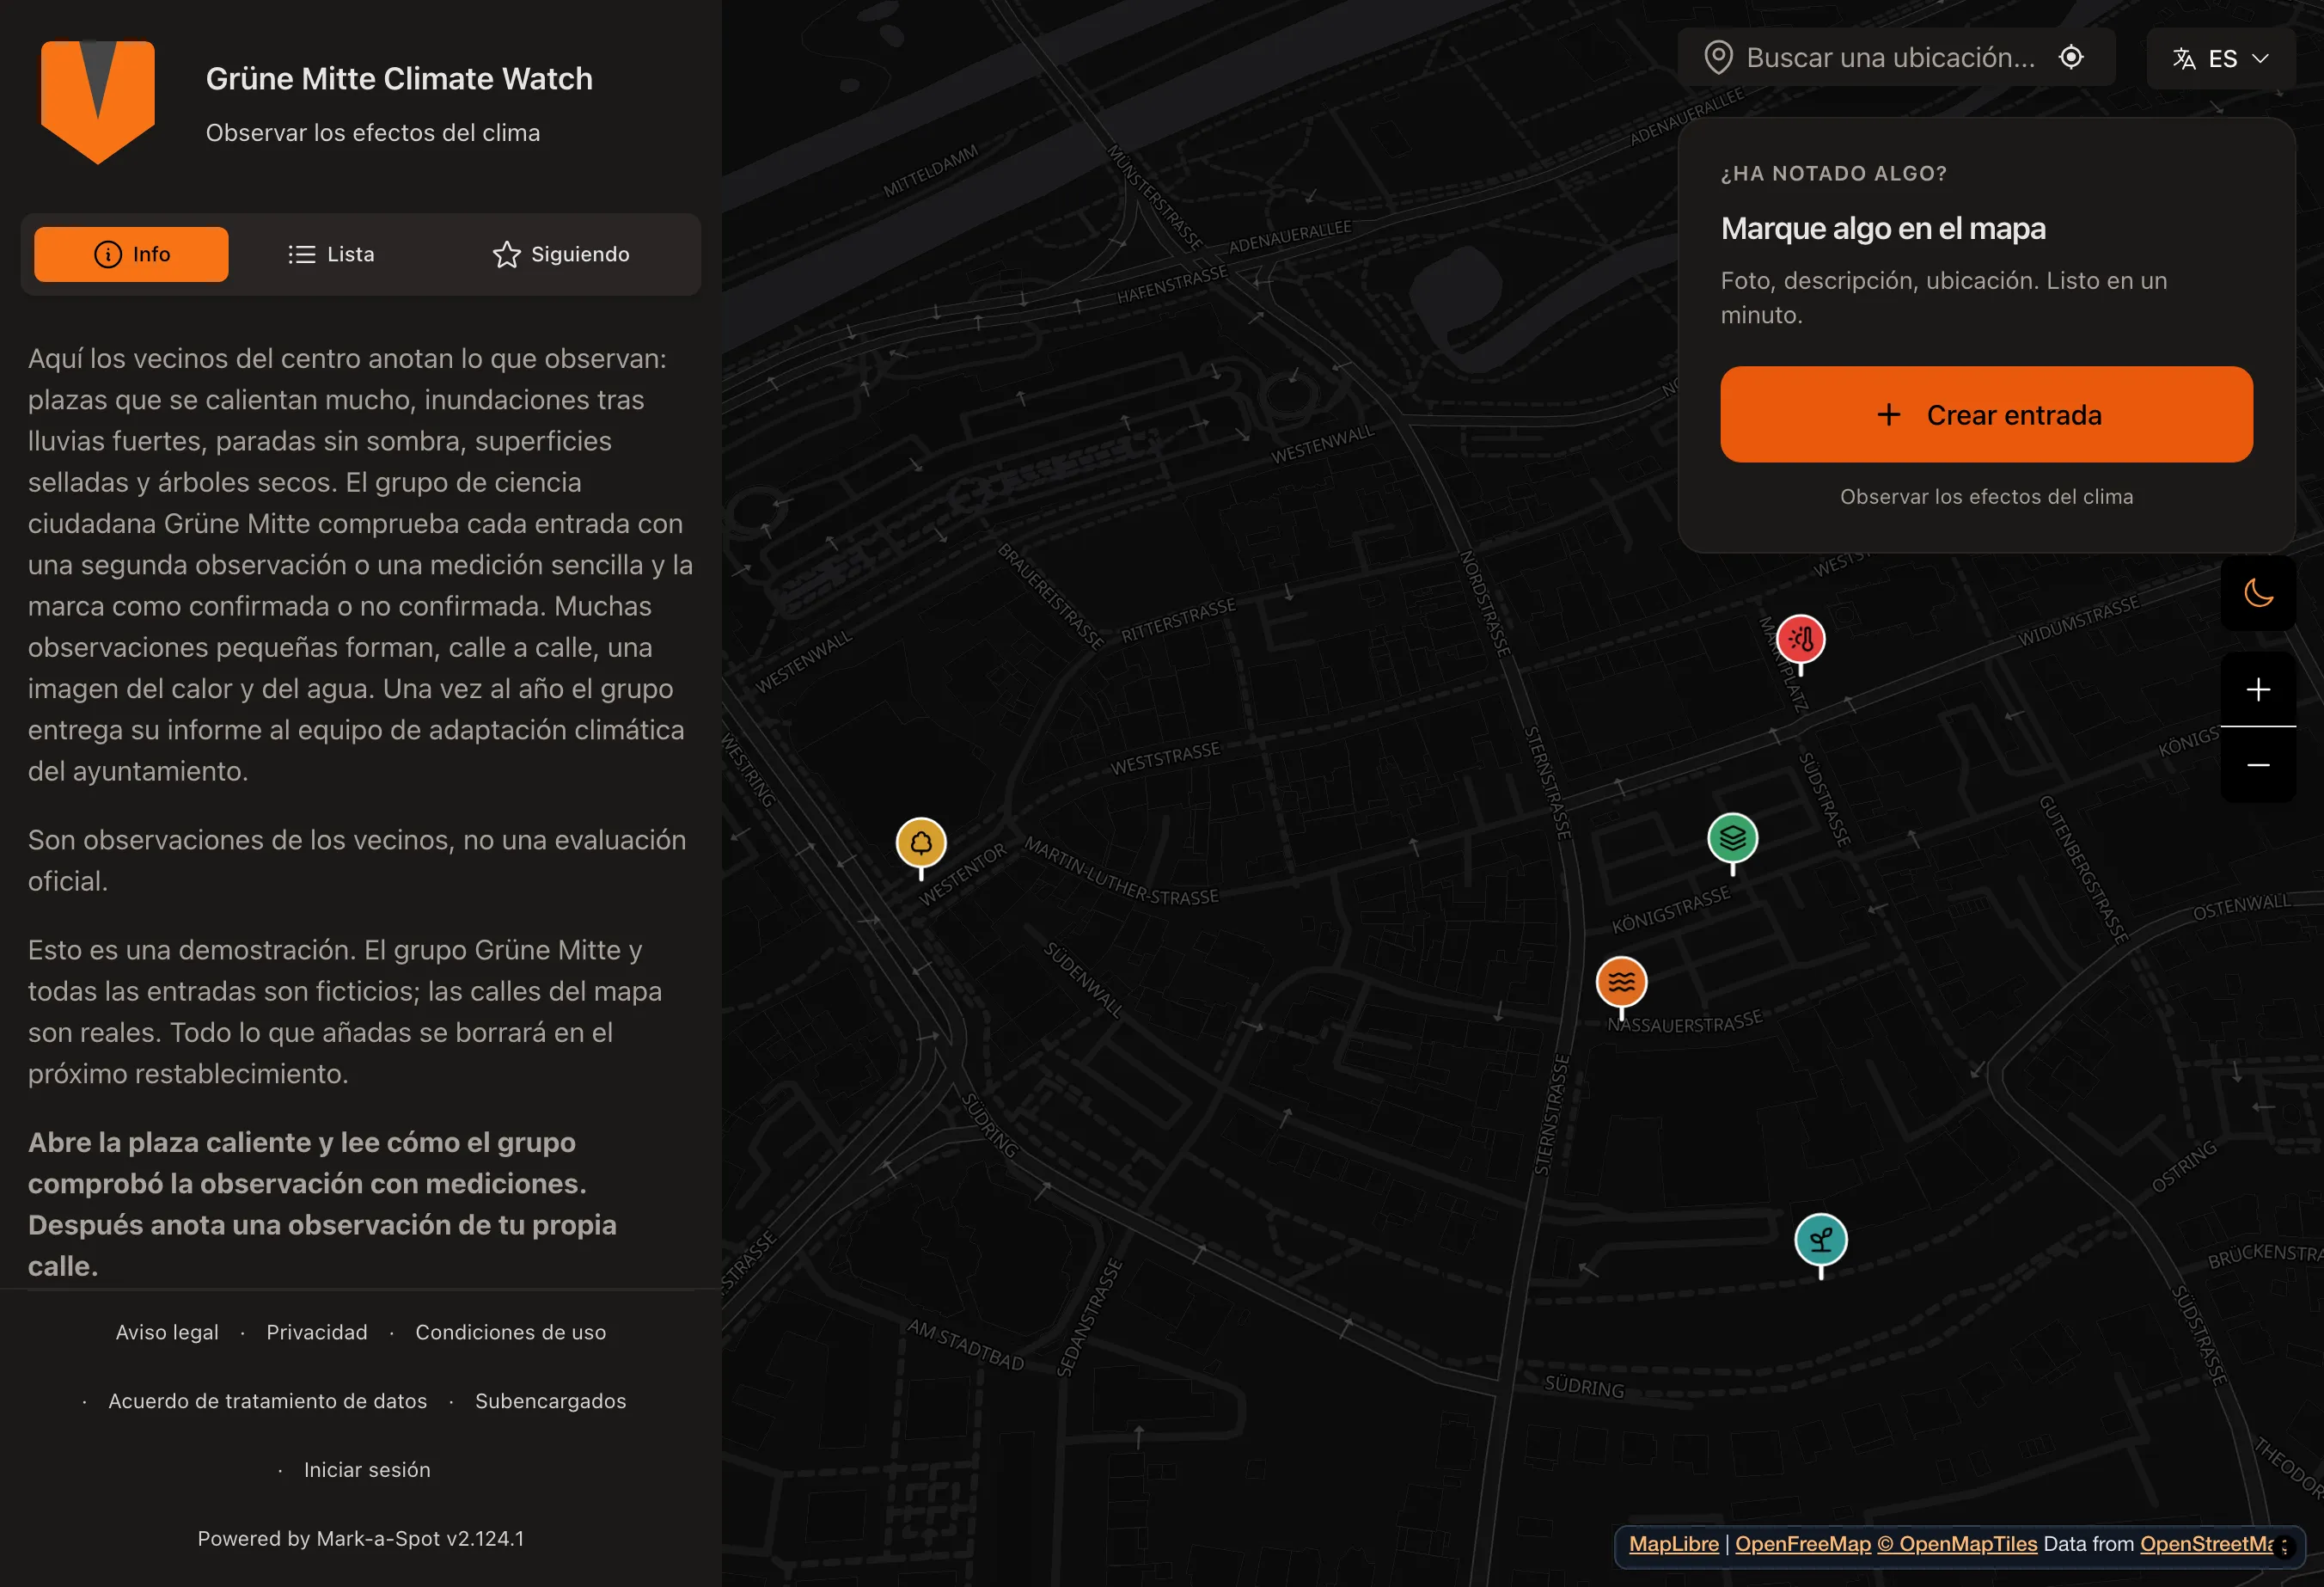Open the orange flood waves map marker
Viewport: 2324px width, 1587px height.
(x=1621, y=982)
